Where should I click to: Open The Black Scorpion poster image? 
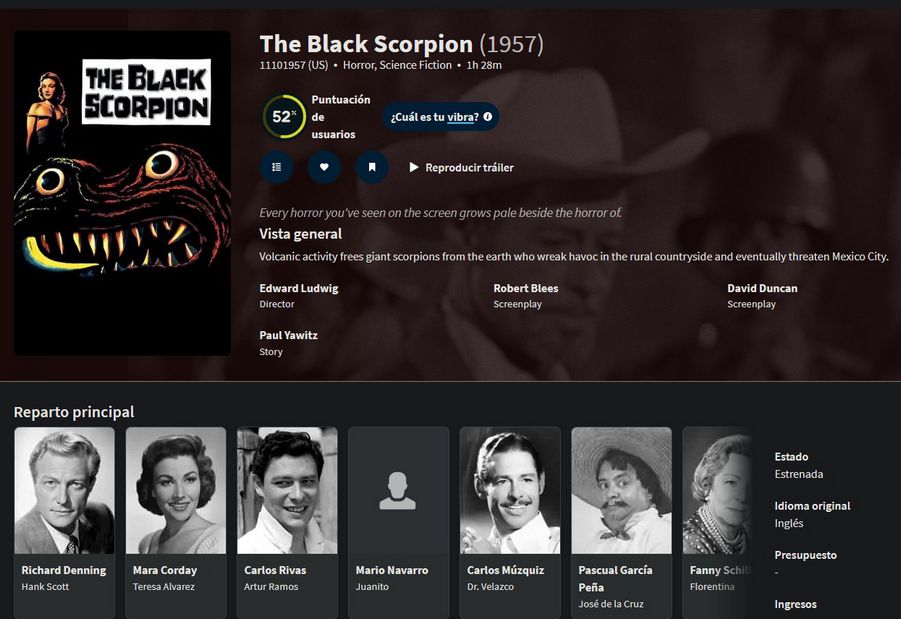(x=122, y=193)
